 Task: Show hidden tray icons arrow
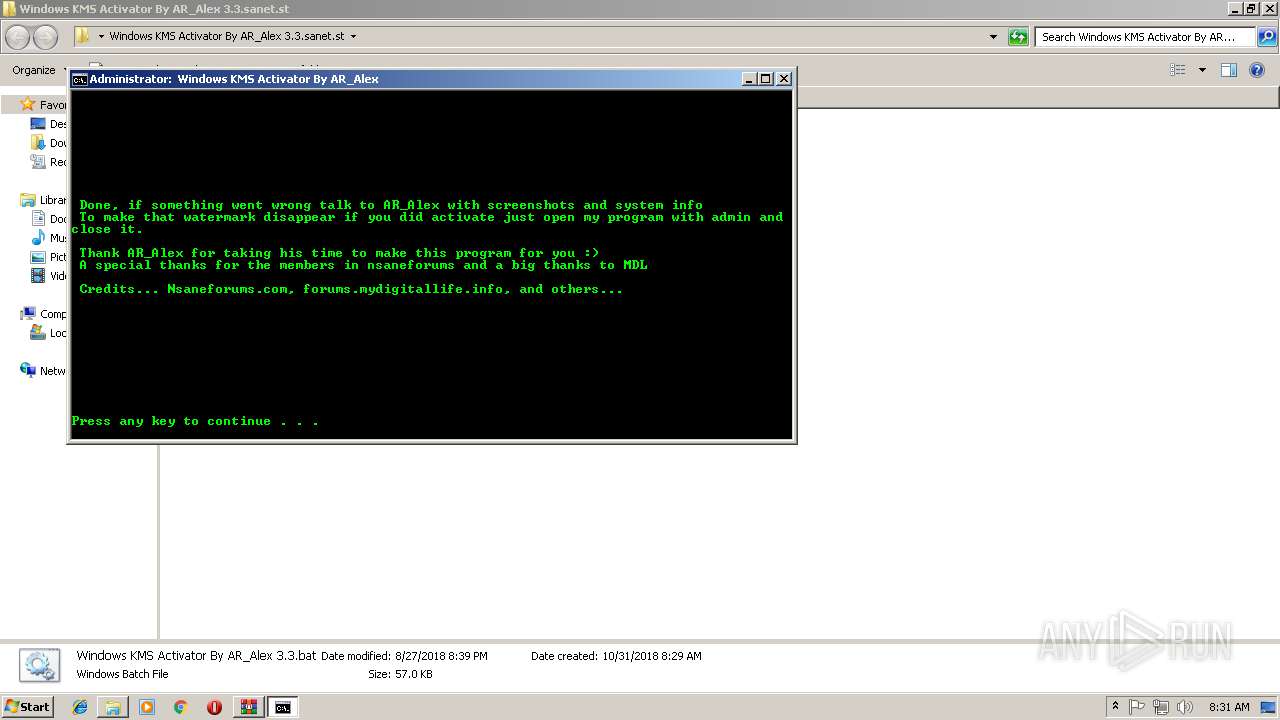point(1115,707)
